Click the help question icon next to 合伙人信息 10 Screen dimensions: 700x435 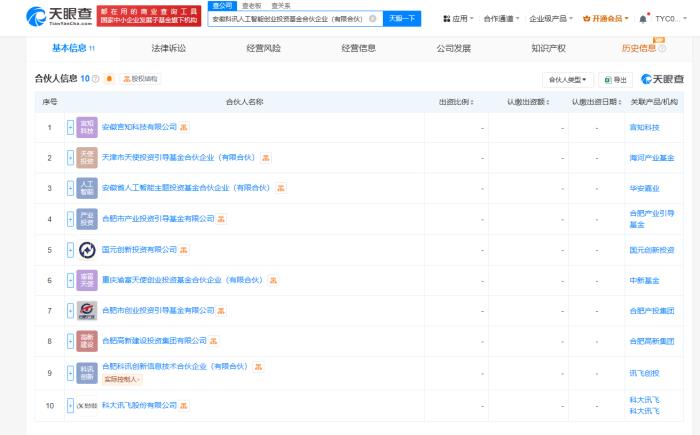pos(96,79)
